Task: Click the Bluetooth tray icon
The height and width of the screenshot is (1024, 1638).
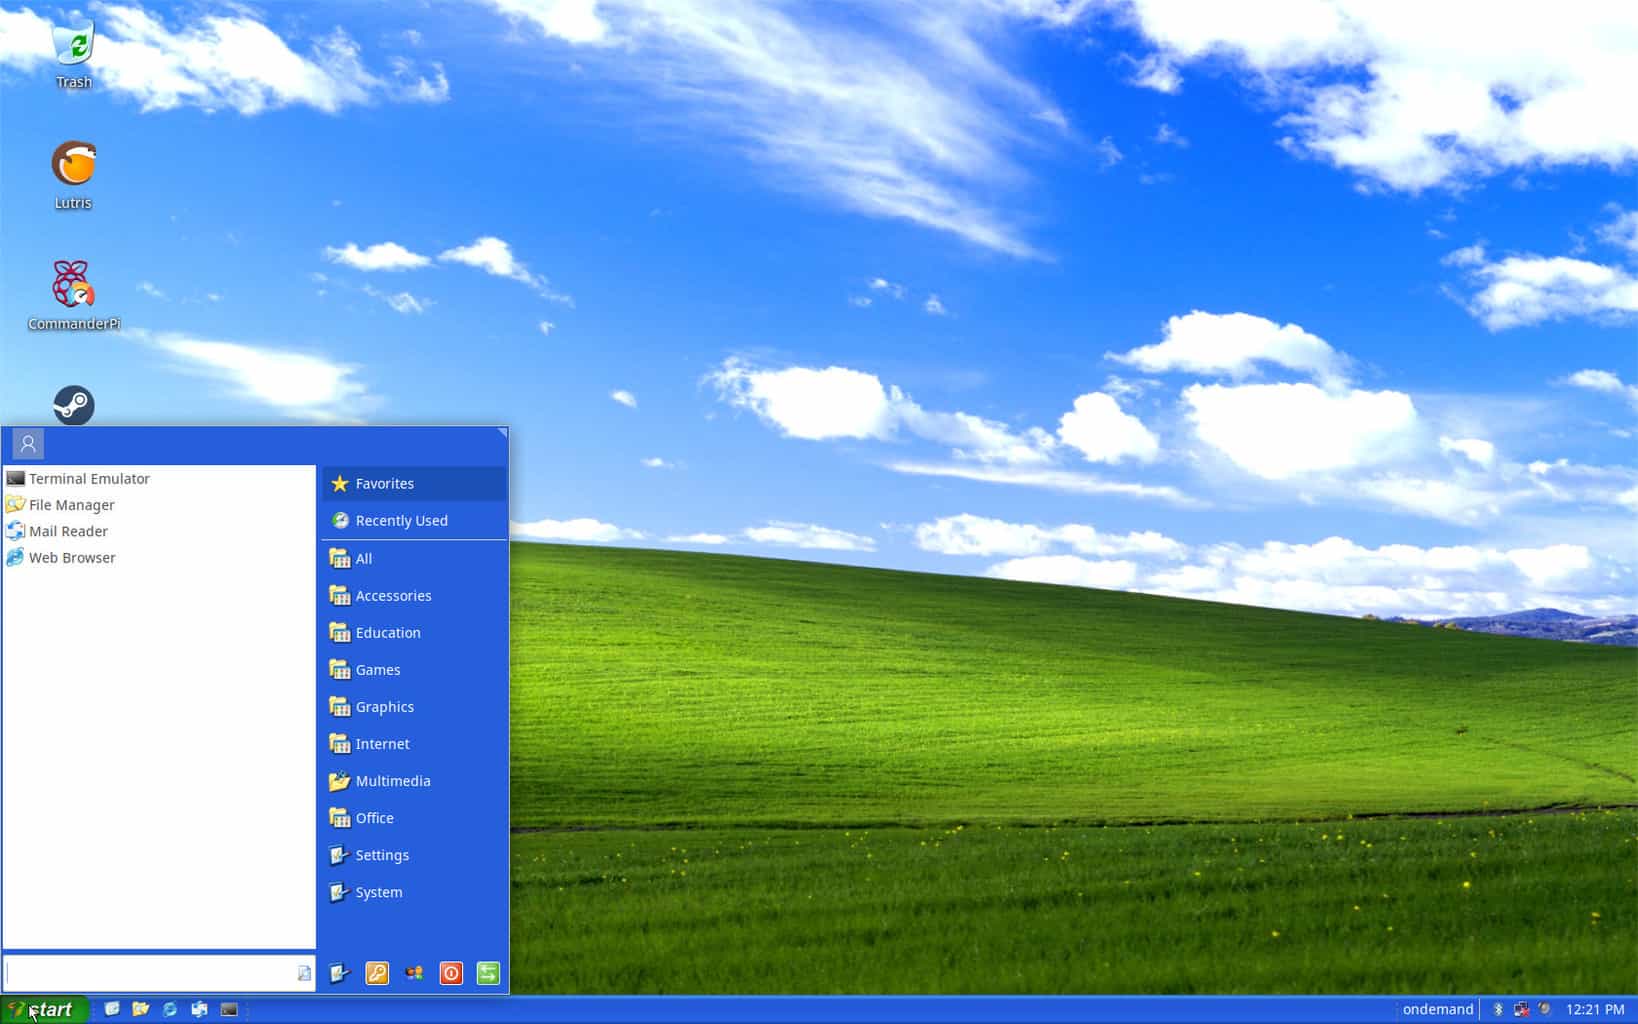Action: point(1498,1010)
